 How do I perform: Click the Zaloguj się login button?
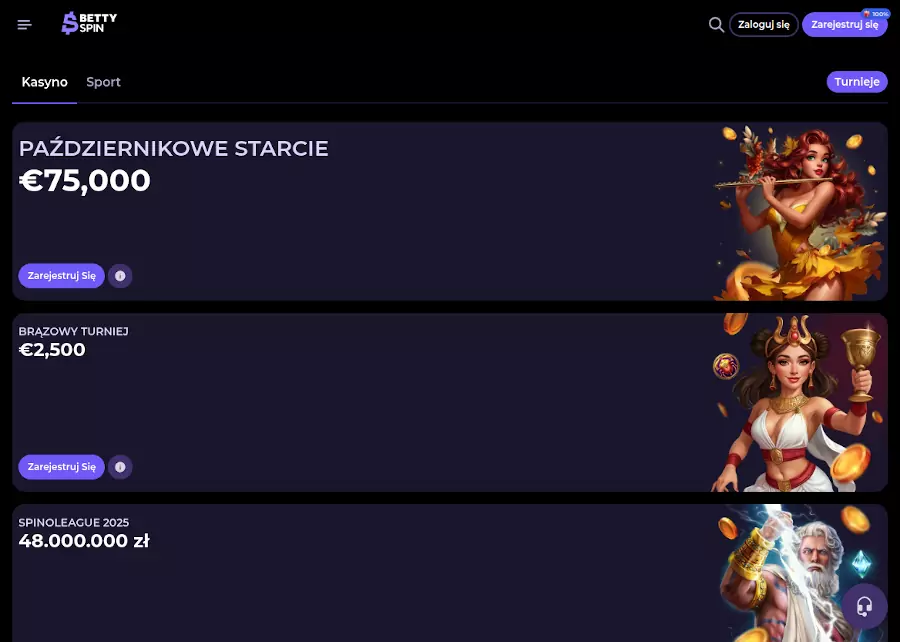764,25
